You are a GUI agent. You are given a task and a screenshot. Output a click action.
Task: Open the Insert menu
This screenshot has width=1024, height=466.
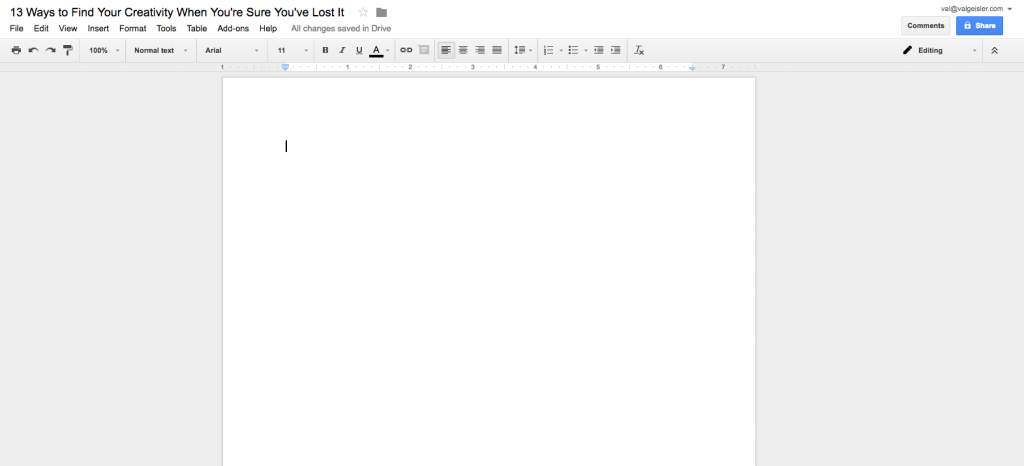[x=98, y=29]
